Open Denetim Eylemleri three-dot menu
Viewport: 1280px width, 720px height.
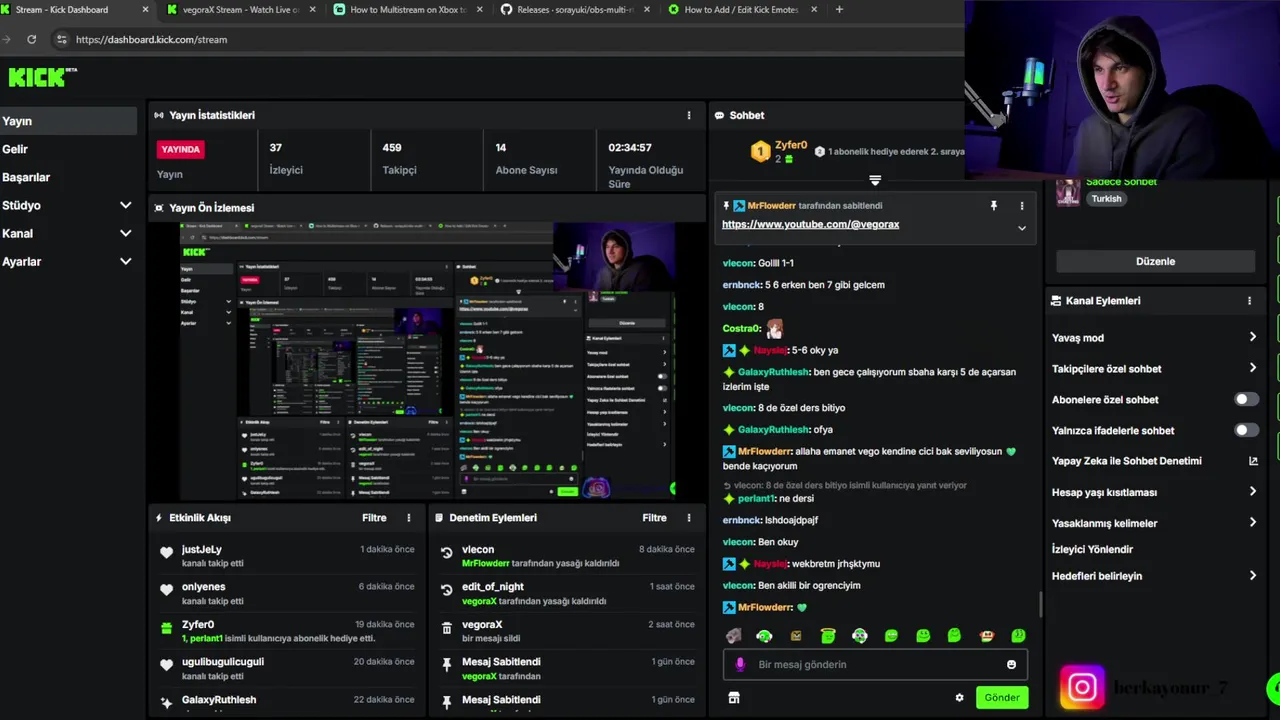pyautogui.click(x=689, y=518)
